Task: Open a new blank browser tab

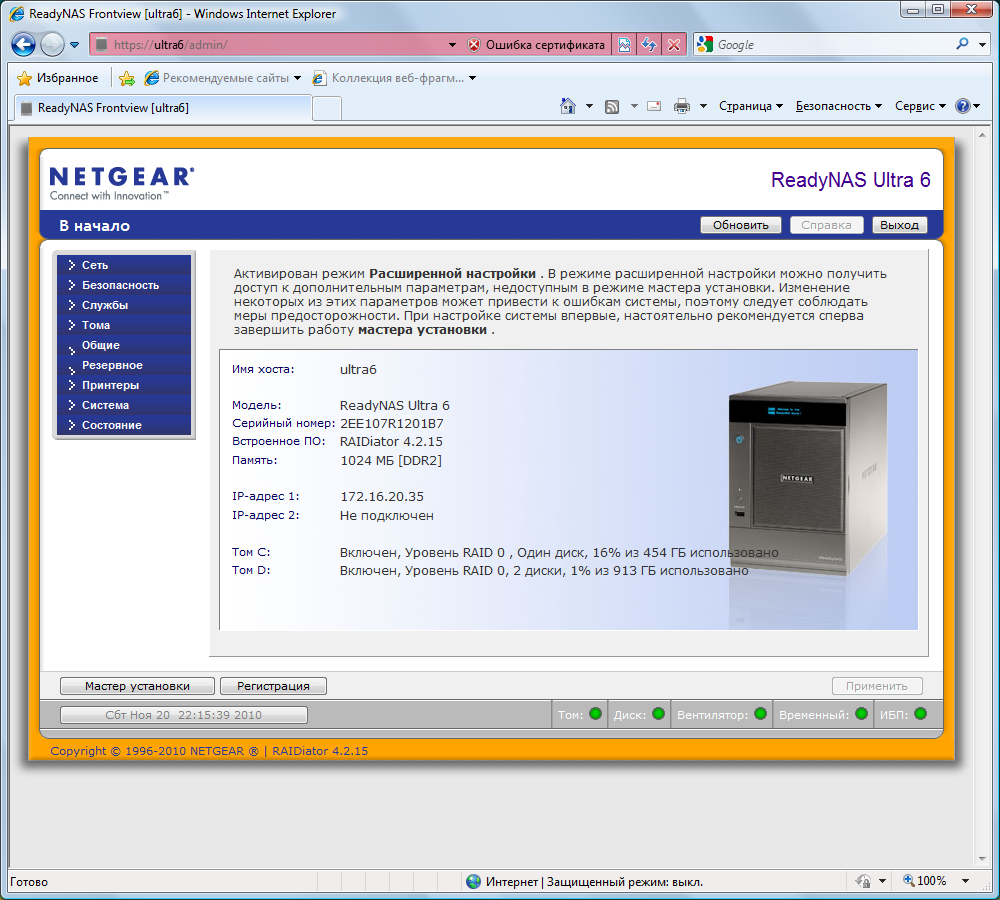Action: 327,108
